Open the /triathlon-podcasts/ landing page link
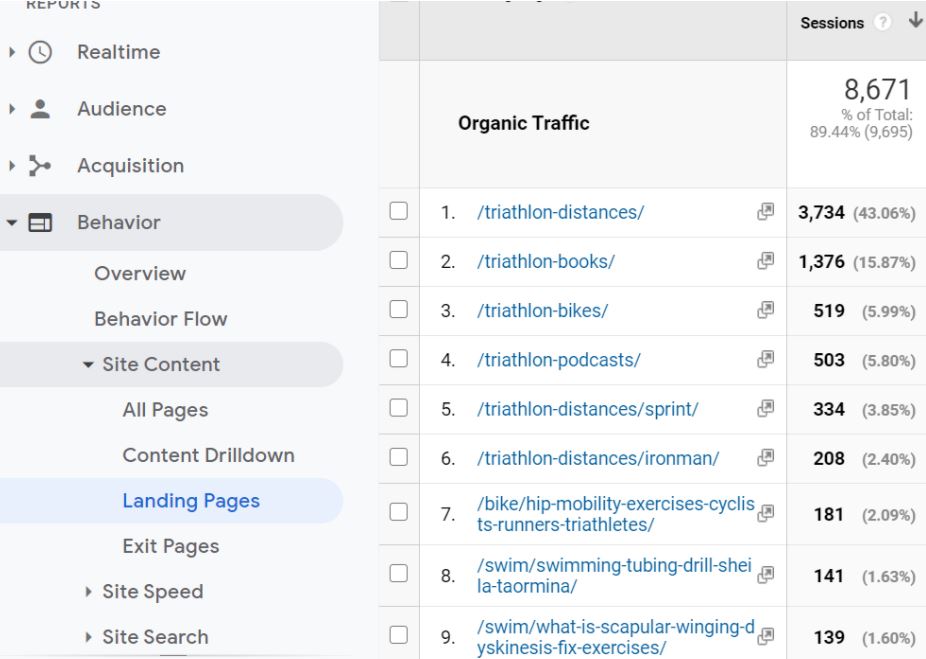This screenshot has height=659, width=926. point(559,360)
